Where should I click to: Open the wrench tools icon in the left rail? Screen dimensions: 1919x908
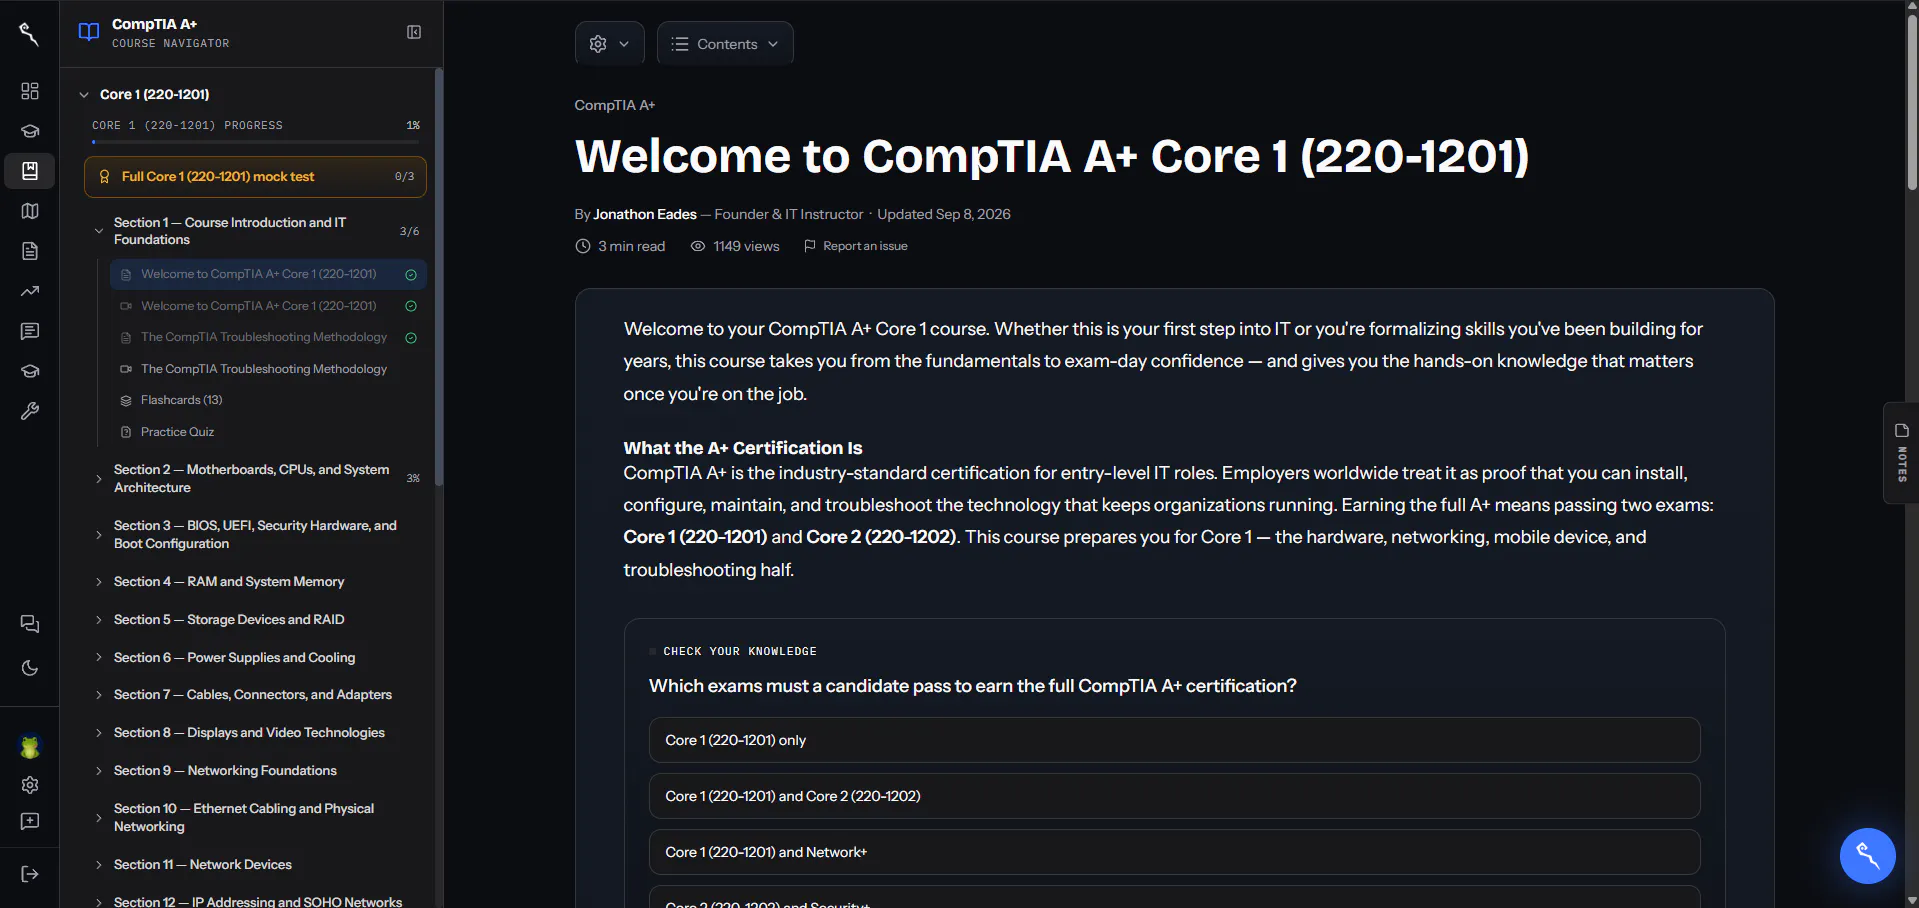[x=30, y=411]
